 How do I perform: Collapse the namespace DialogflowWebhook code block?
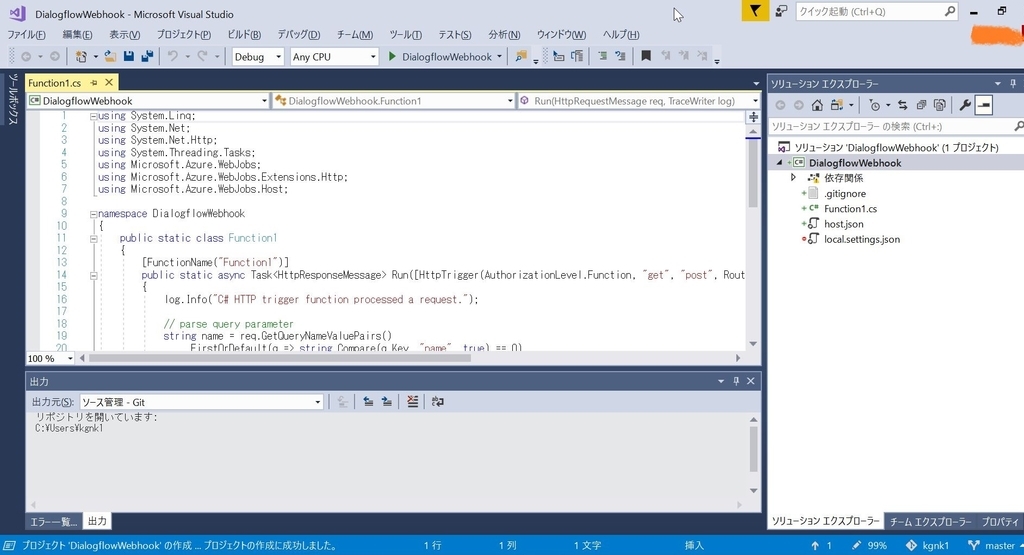point(93,214)
